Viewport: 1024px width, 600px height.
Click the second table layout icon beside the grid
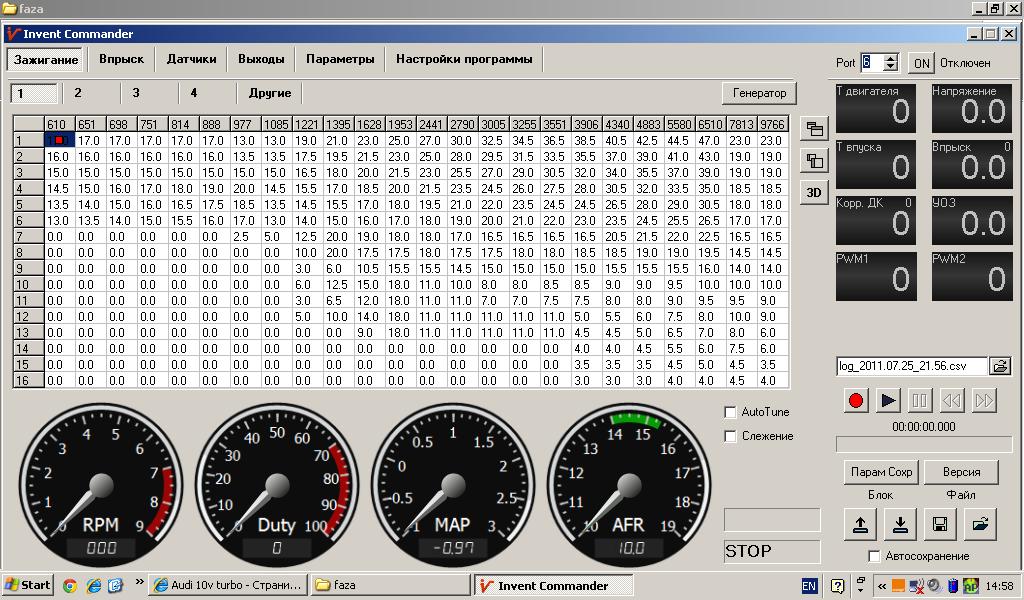pos(814,161)
